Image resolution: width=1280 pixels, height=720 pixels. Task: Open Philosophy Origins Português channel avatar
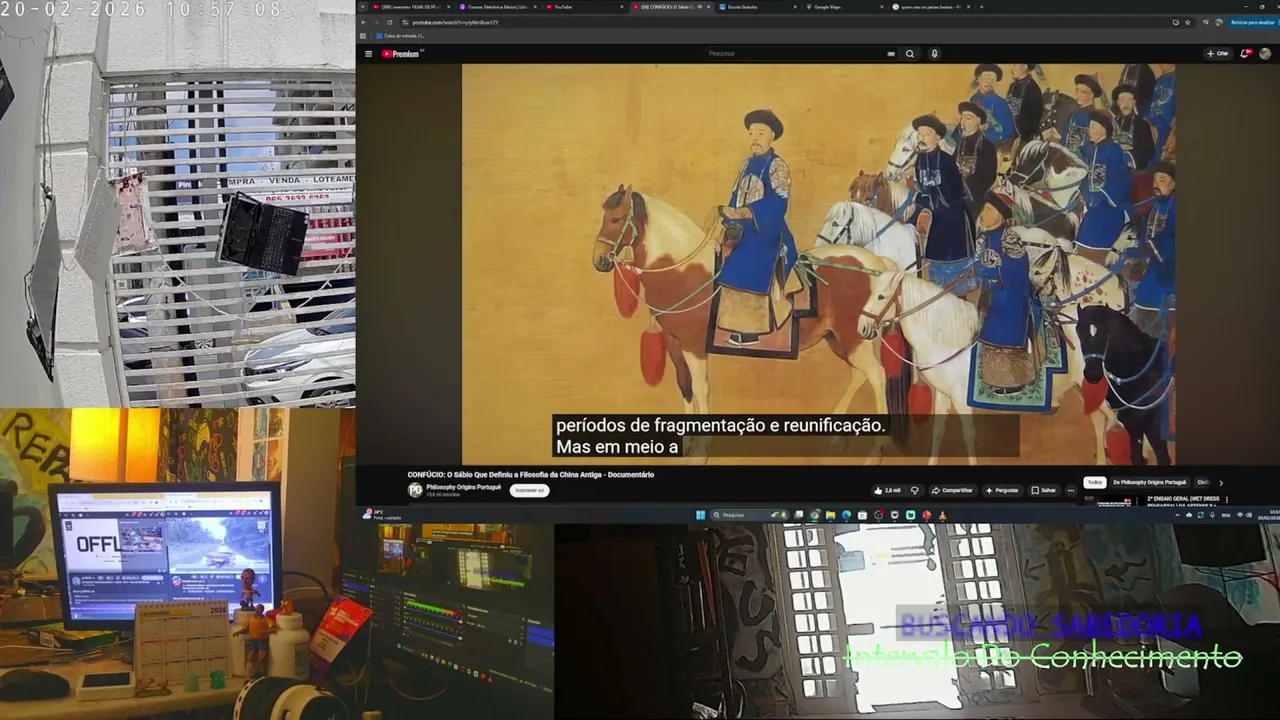tap(415, 490)
